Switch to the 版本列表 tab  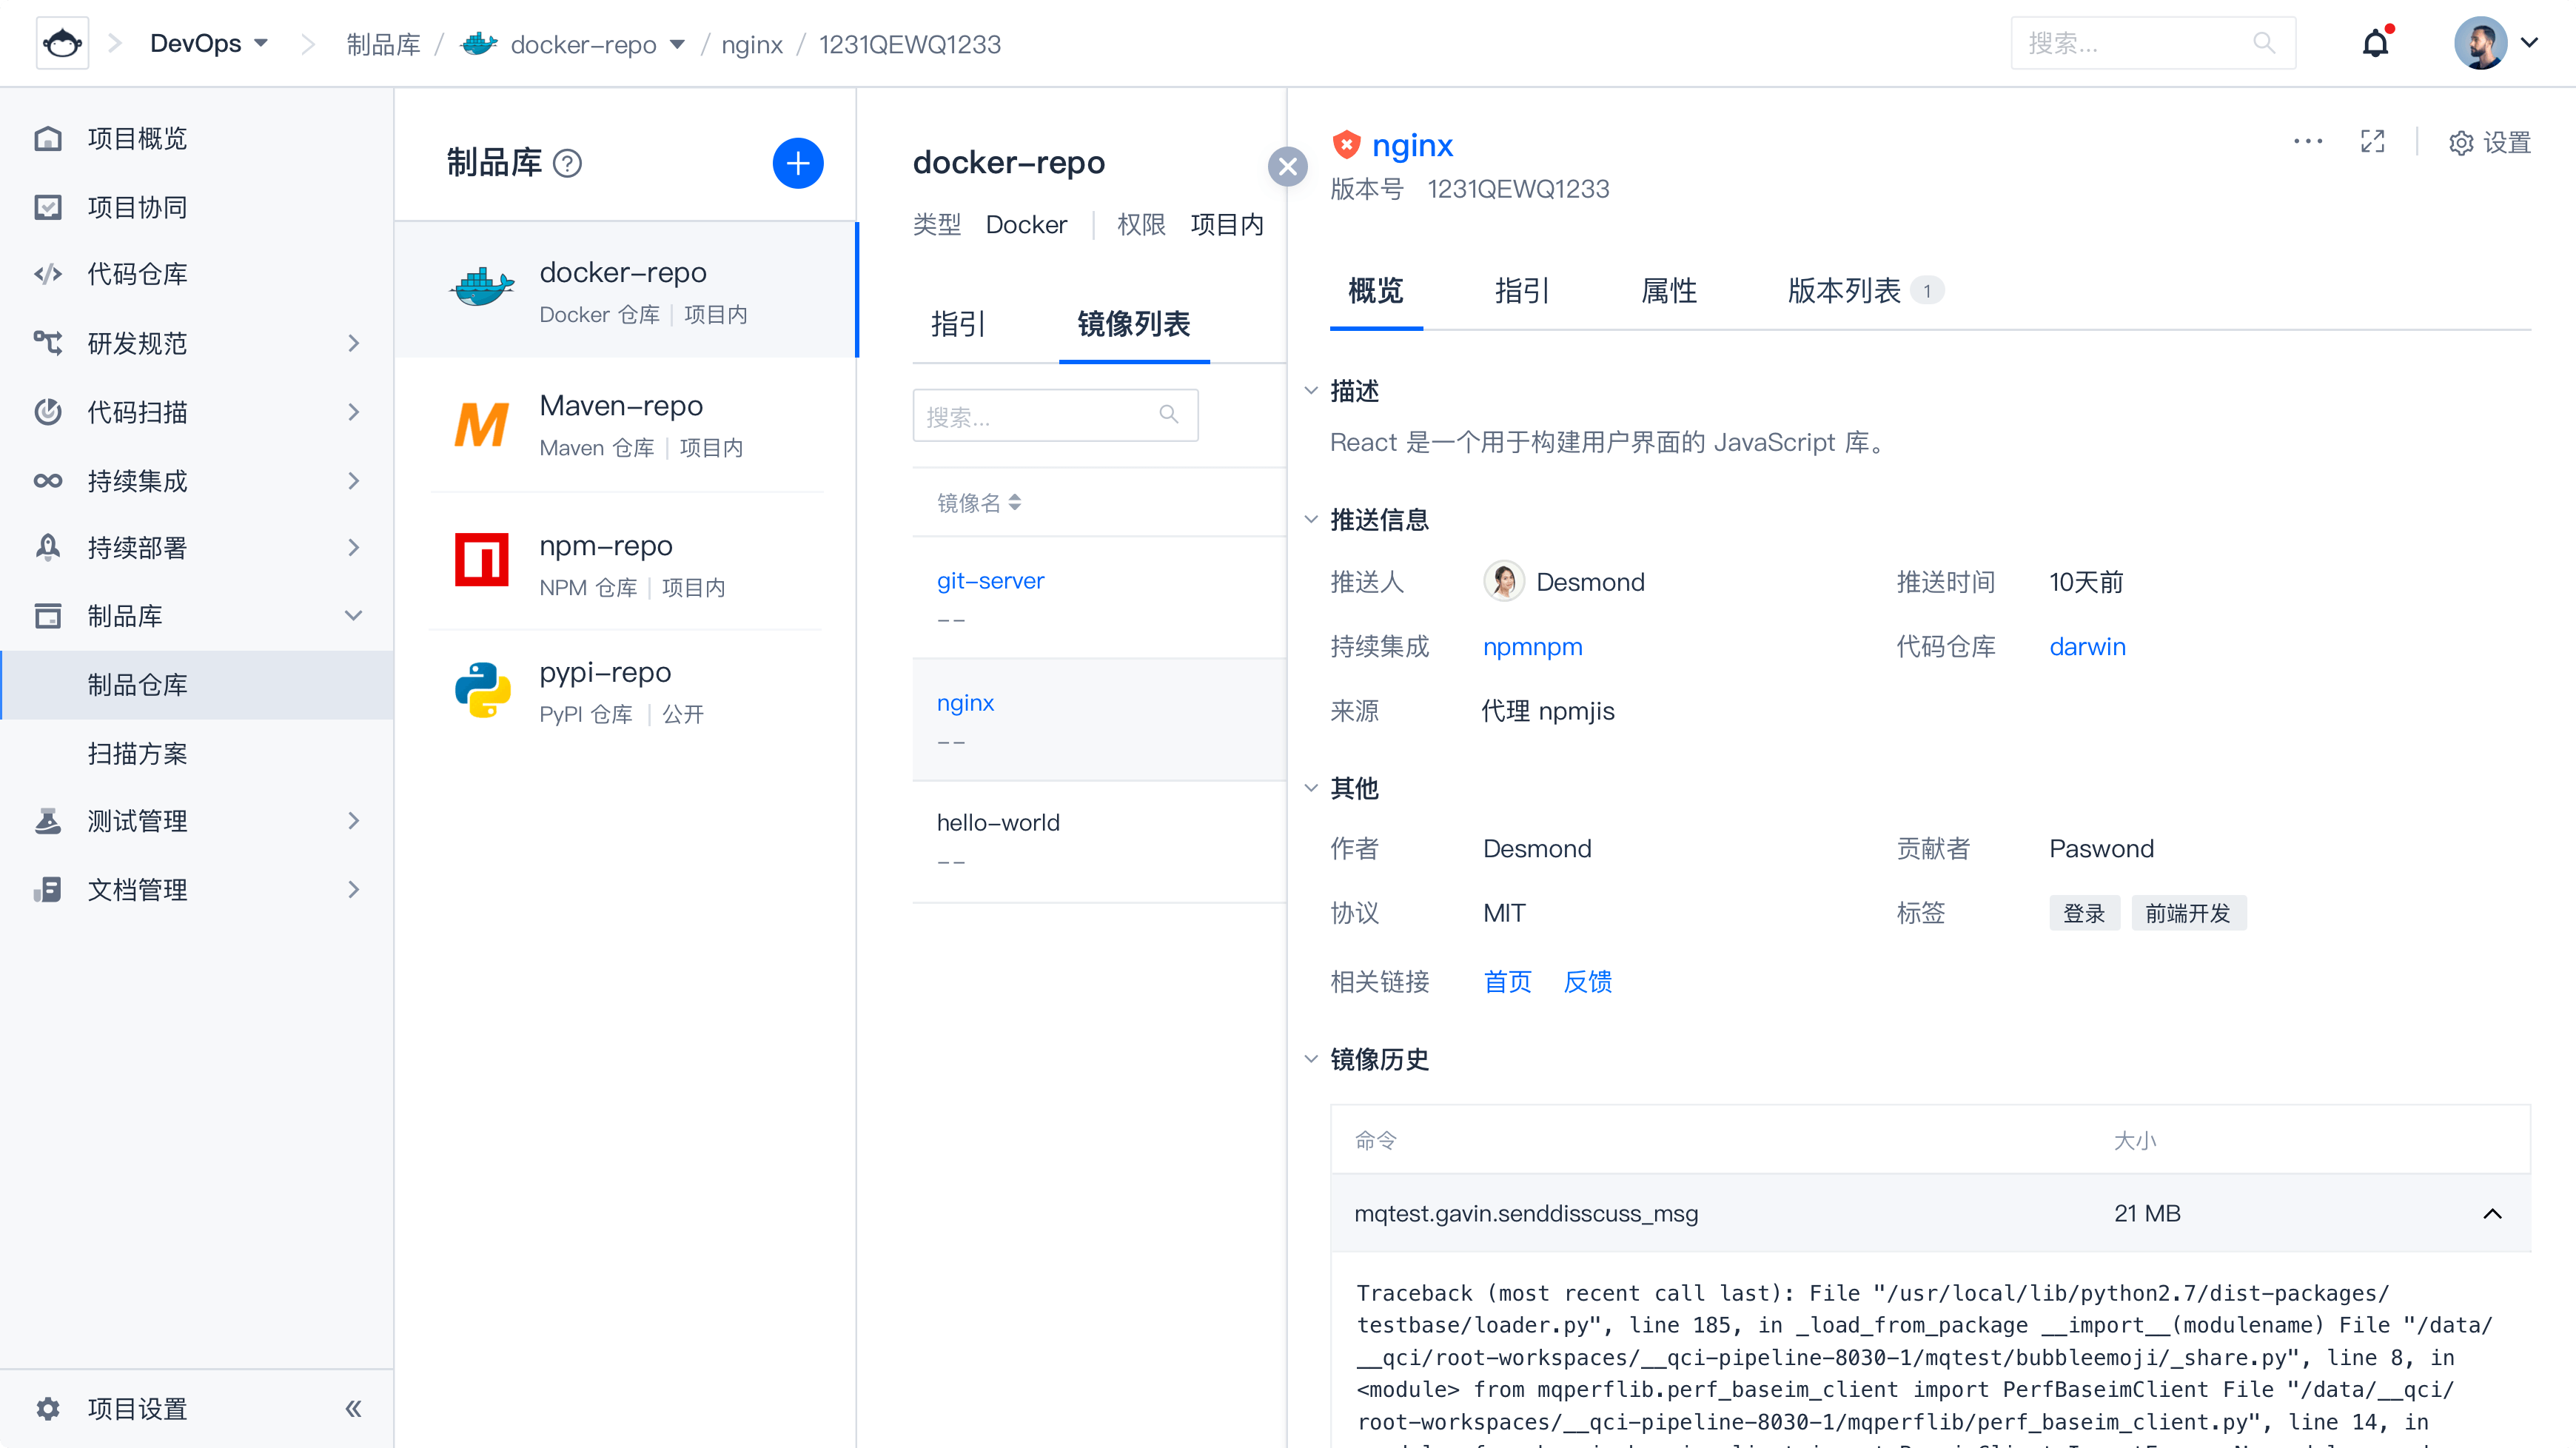click(x=1844, y=291)
